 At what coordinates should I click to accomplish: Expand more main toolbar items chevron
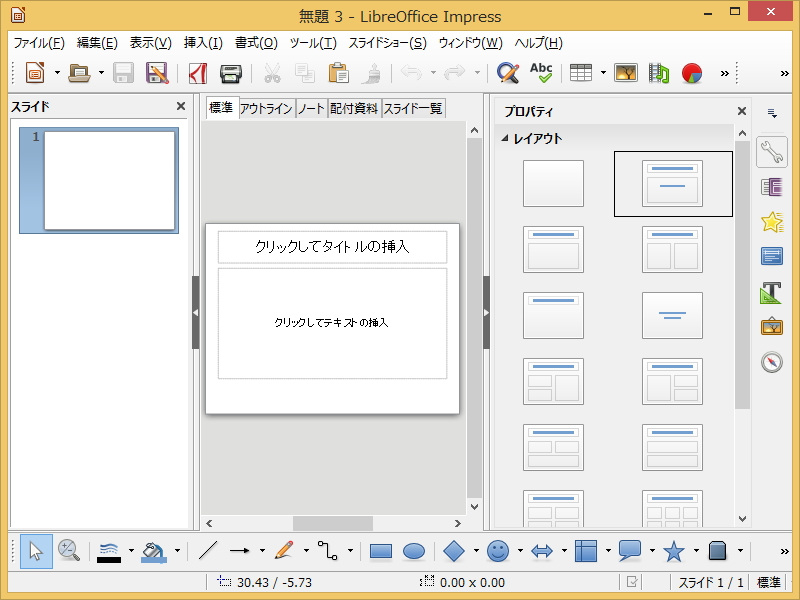coord(724,73)
